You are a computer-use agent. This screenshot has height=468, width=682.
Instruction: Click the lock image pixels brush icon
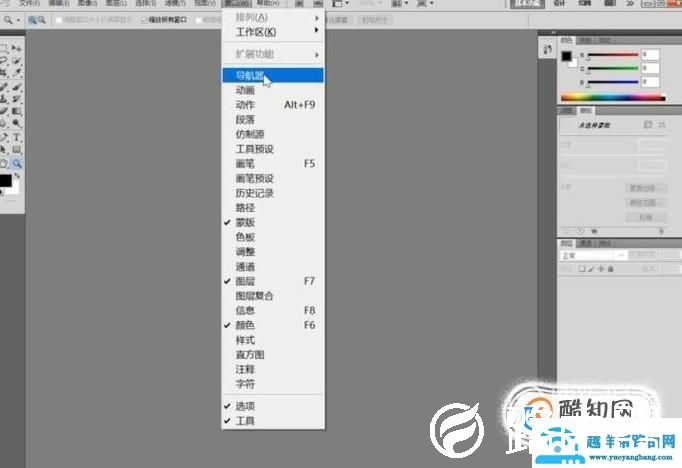592,269
